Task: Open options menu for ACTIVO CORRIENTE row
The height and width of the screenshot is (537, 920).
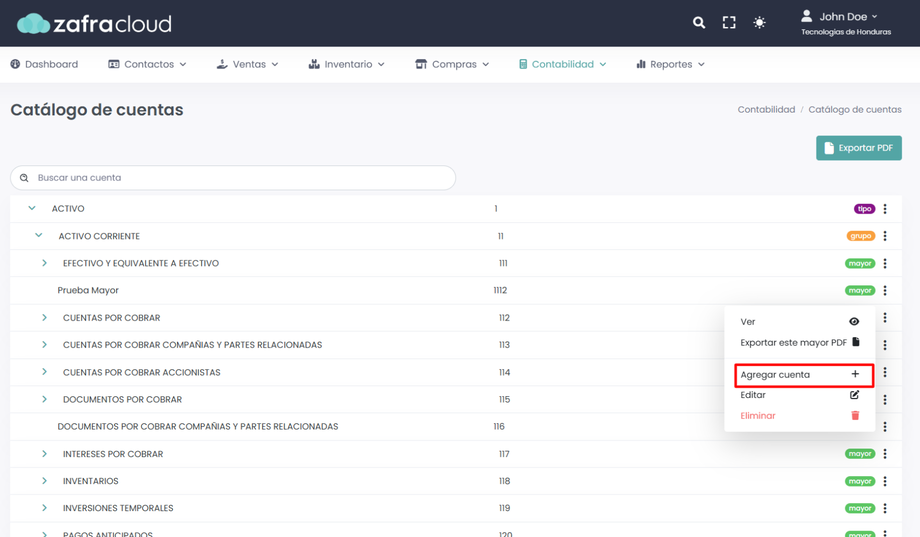Action: (885, 236)
